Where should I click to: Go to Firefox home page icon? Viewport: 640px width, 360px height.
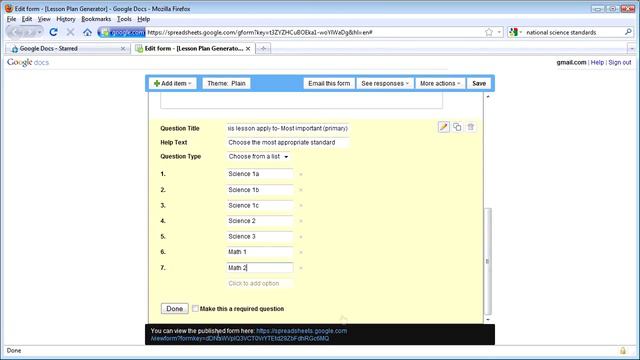point(87,32)
